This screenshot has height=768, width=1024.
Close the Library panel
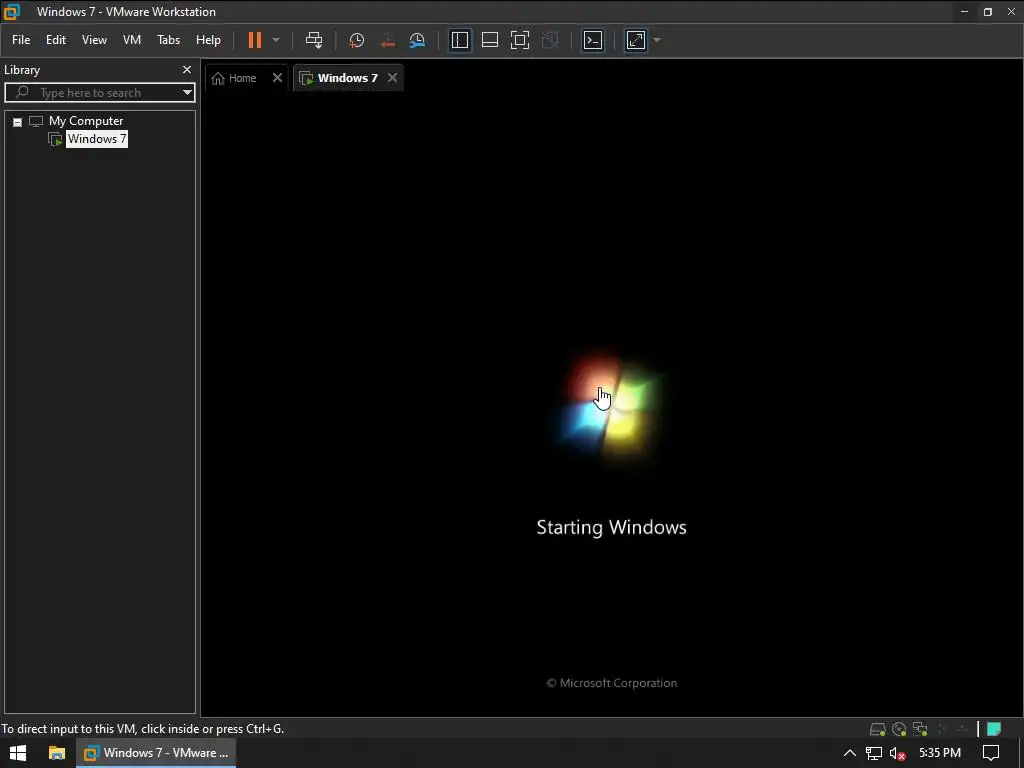click(x=187, y=69)
